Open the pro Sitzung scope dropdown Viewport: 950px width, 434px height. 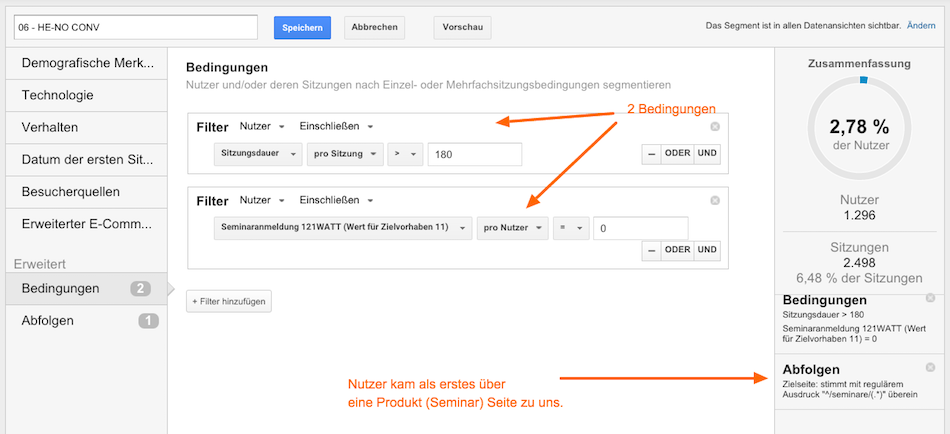click(345, 154)
